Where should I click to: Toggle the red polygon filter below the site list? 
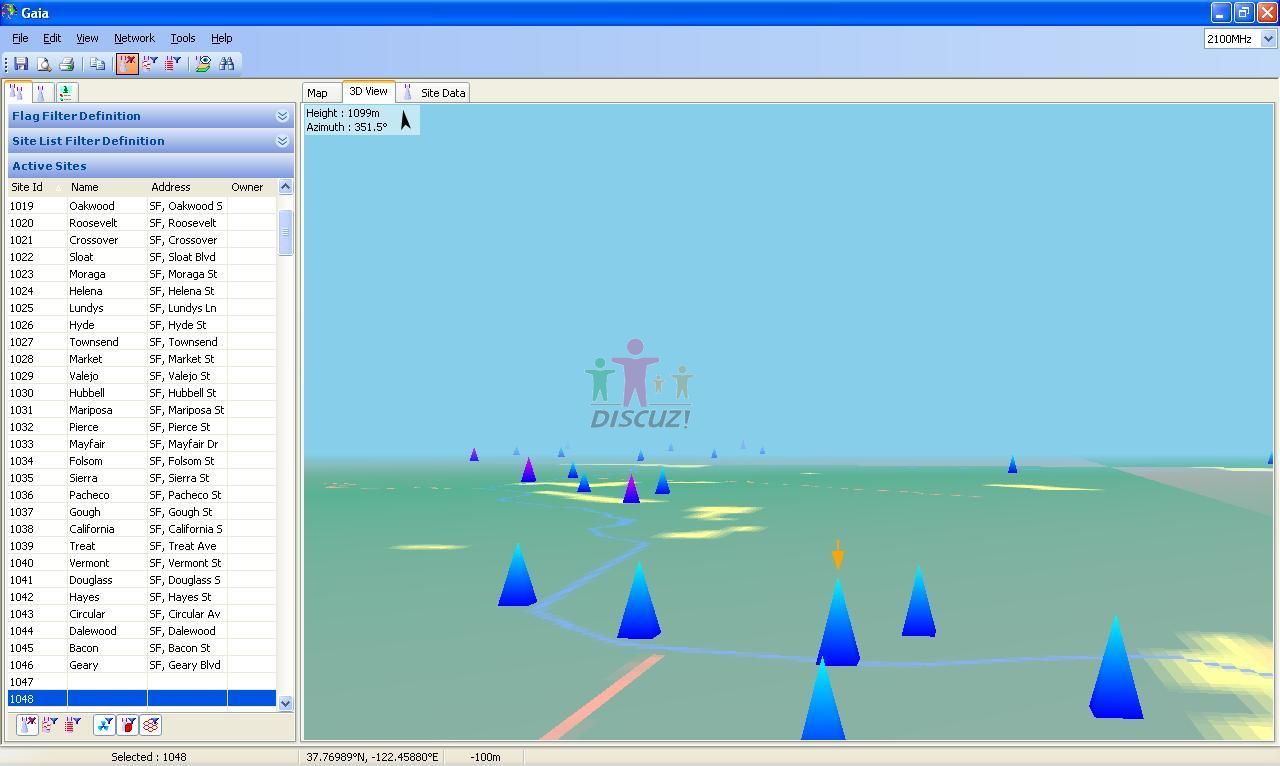[x=128, y=725]
